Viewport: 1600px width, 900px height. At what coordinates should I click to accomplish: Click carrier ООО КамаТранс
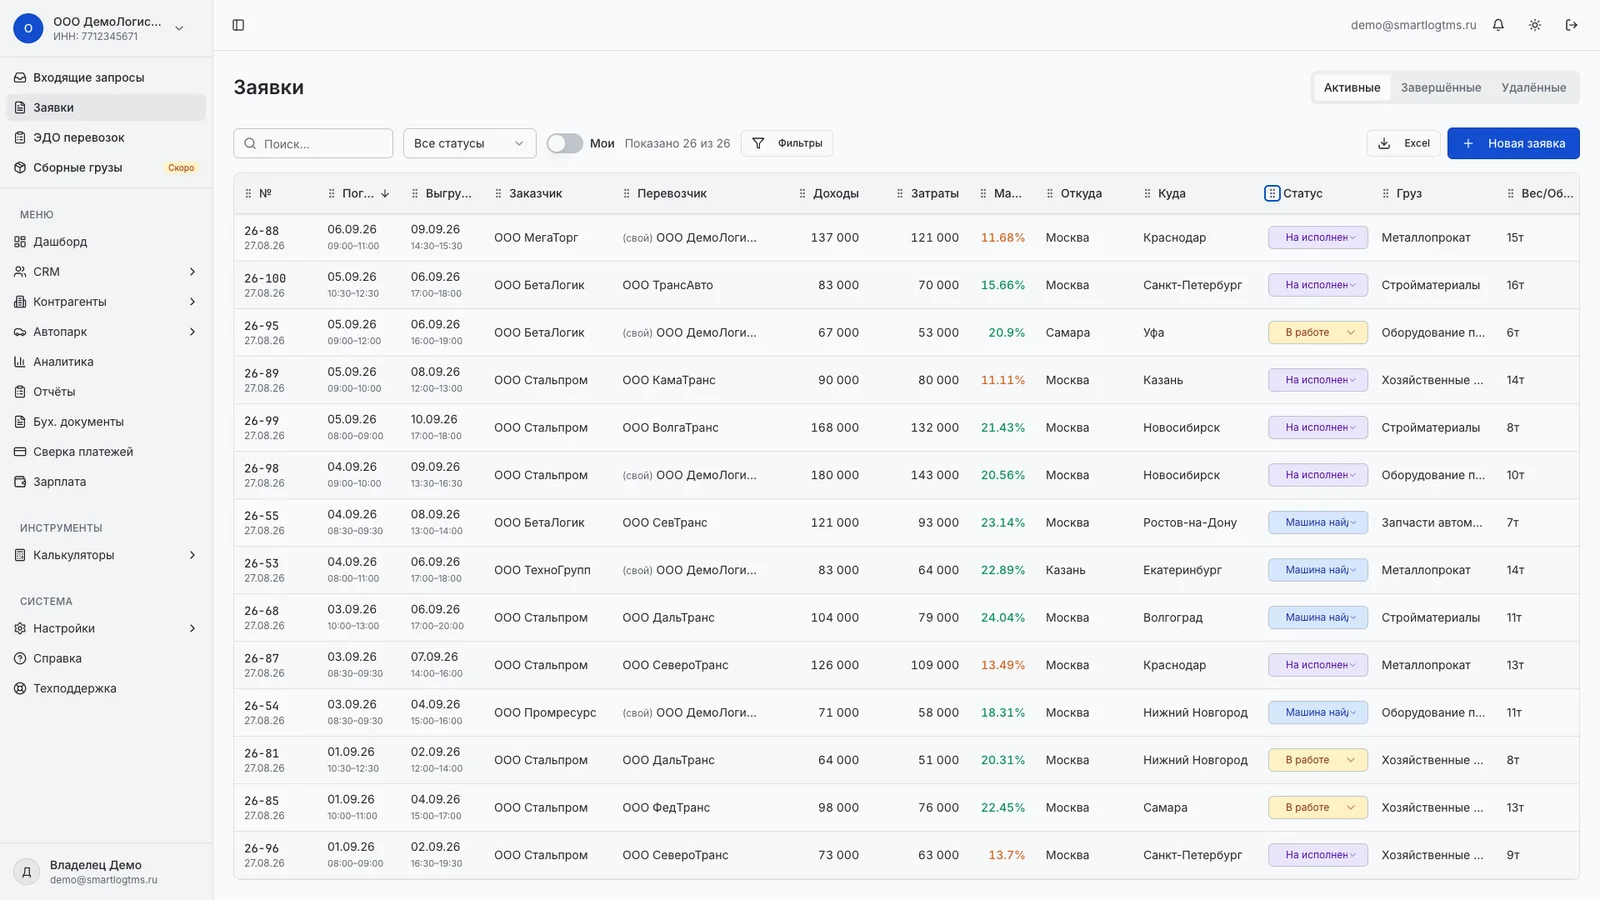[x=668, y=380]
